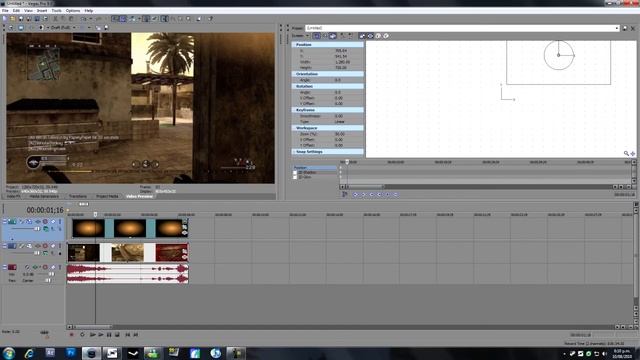Copy snapshot to clipboard in preview
The height and width of the screenshot is (360, 640).
pyautogui.click(x=98, y=28)
